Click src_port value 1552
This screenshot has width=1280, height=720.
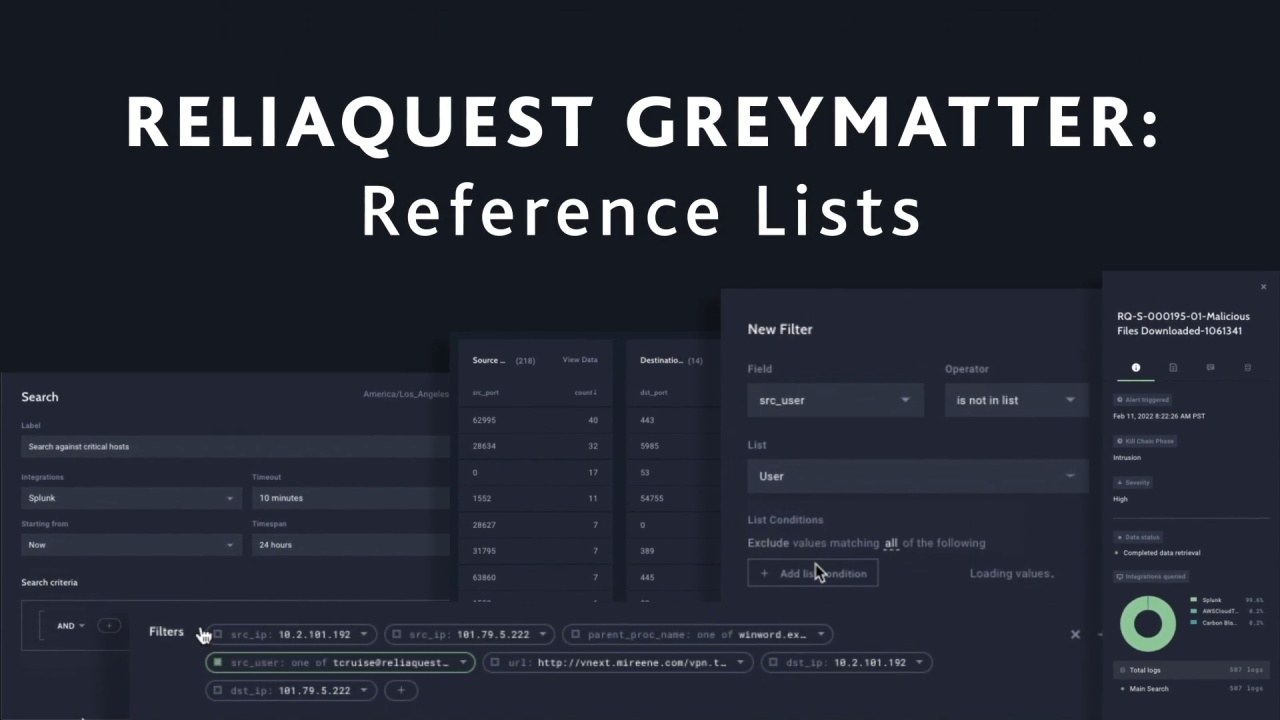[482, 498]
